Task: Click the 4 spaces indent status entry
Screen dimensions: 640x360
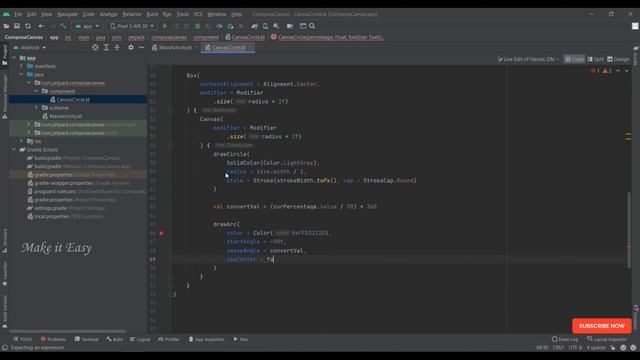Action: click(x=596, y=348)
